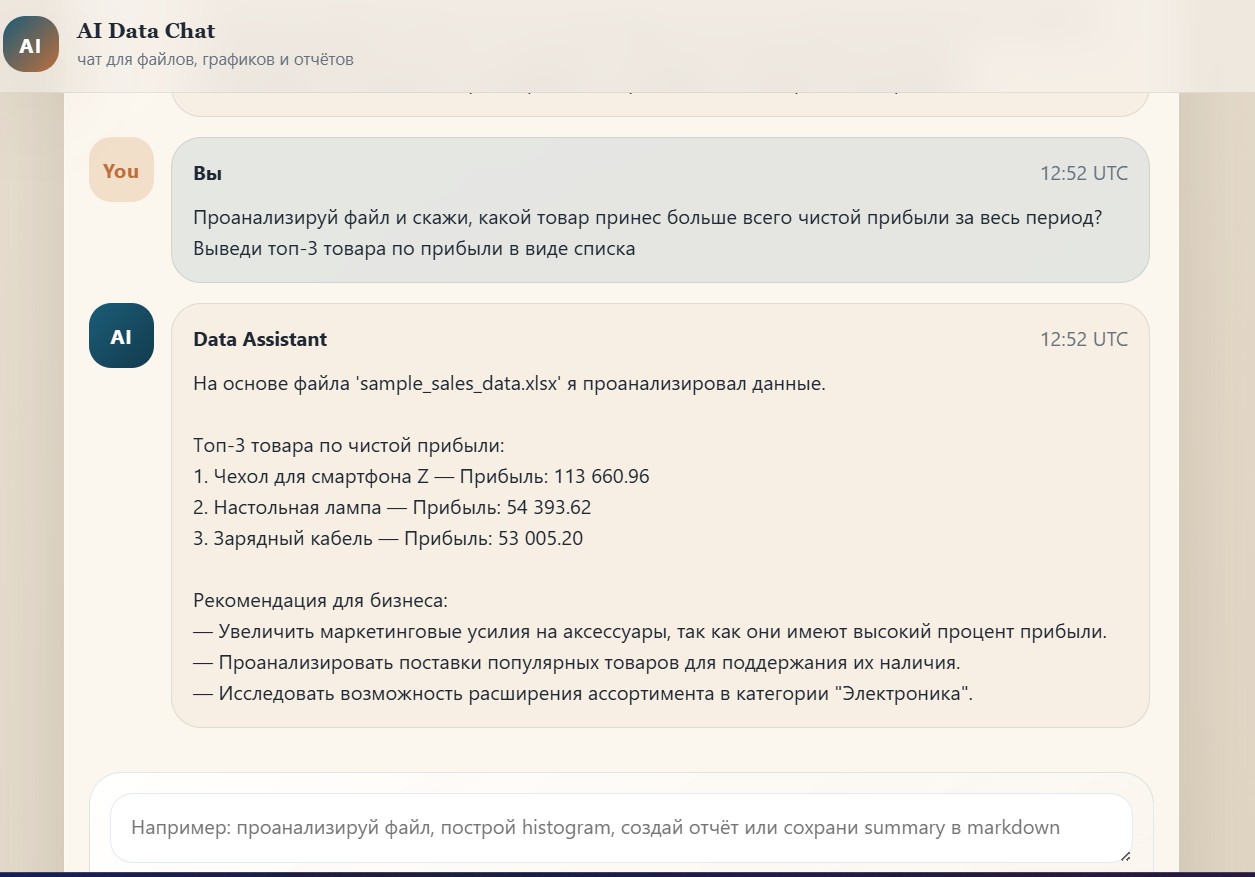Click the 12:52 UTC timestamp on your message

(x=1084, y=173)
